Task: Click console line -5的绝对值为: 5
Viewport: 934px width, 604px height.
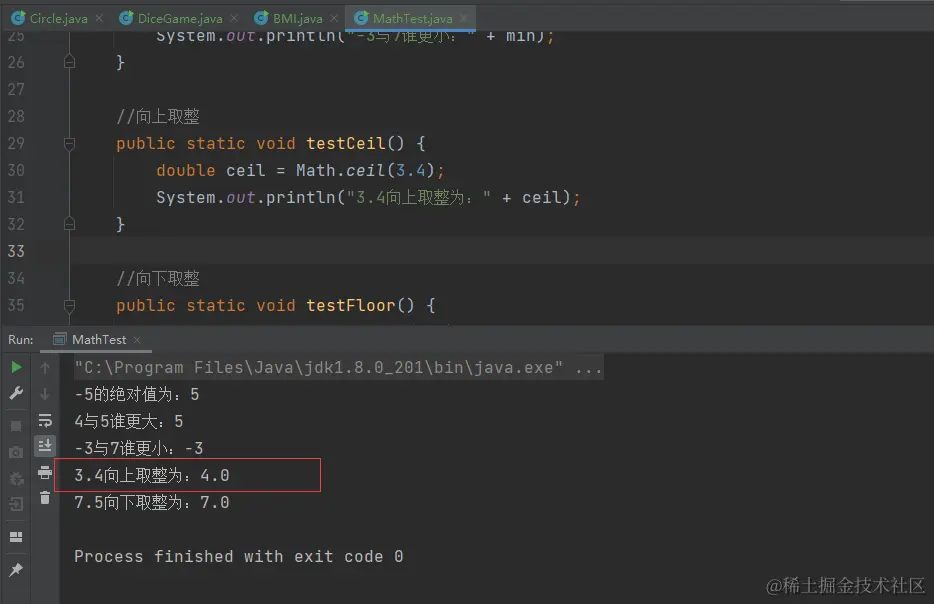Action: coord(136,394)
